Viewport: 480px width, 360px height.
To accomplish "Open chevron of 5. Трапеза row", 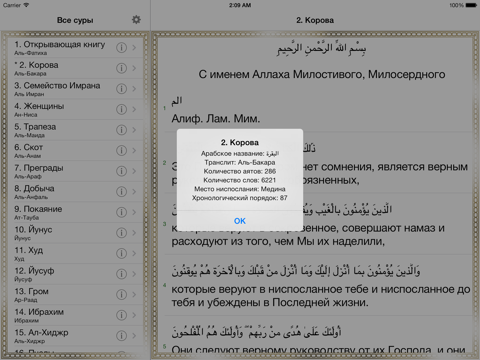I will [134, 130].
